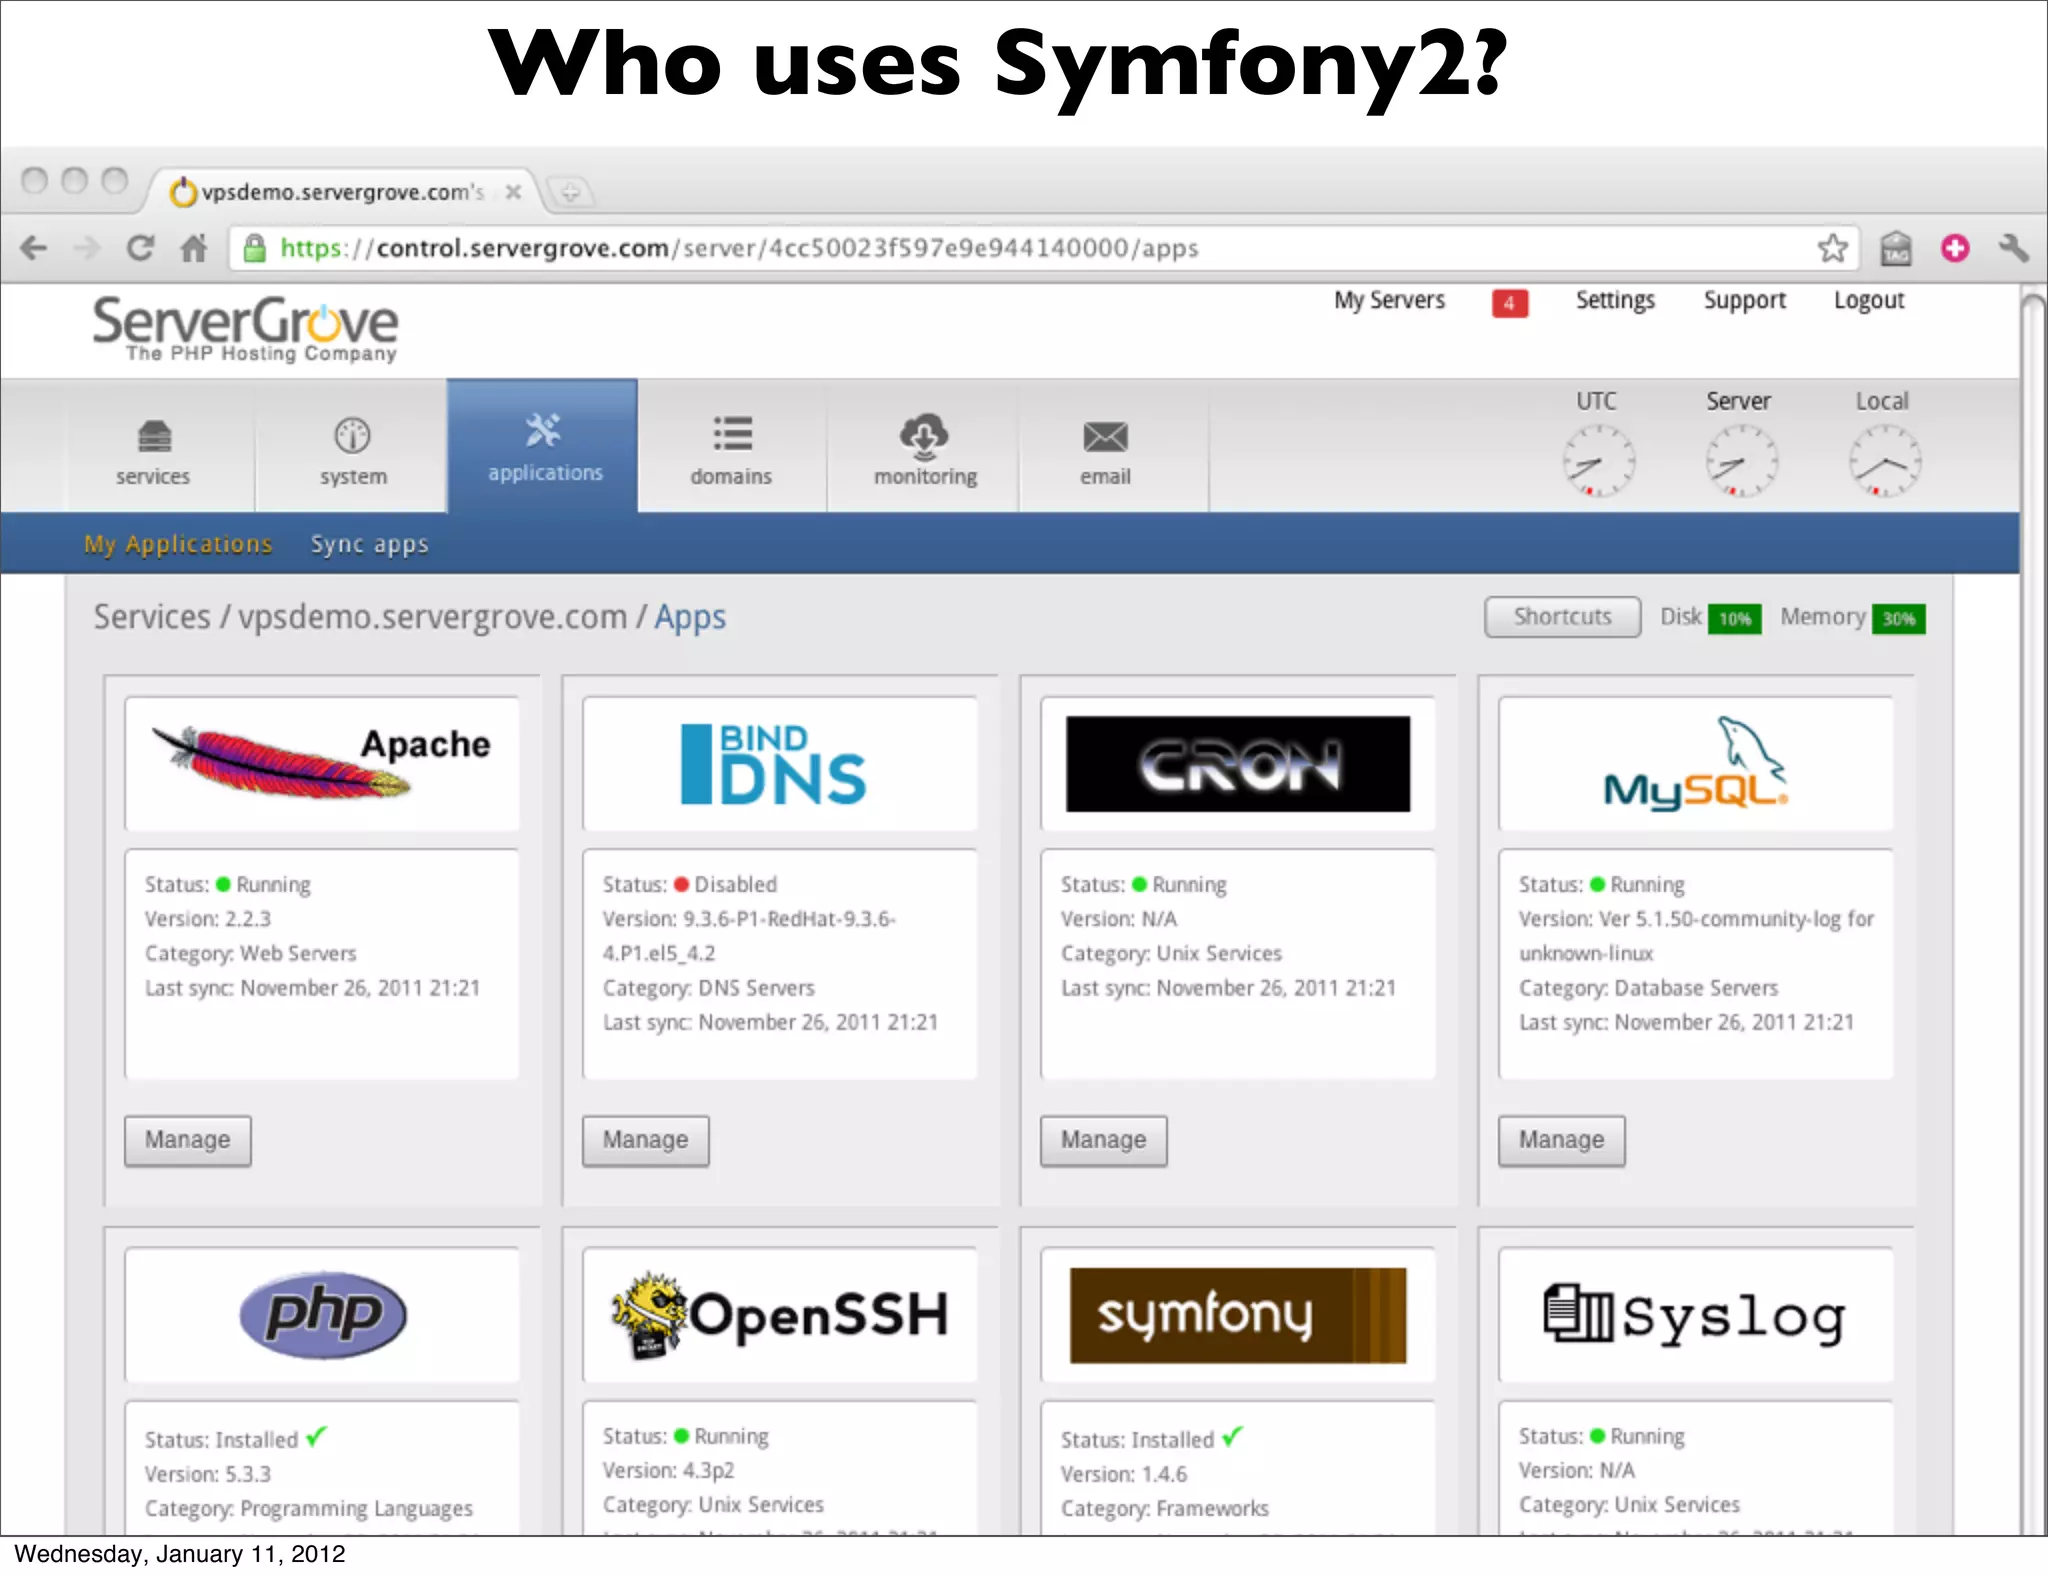Select the applications section
This screenshot has width=2048, height=1576.
point(543,446)
